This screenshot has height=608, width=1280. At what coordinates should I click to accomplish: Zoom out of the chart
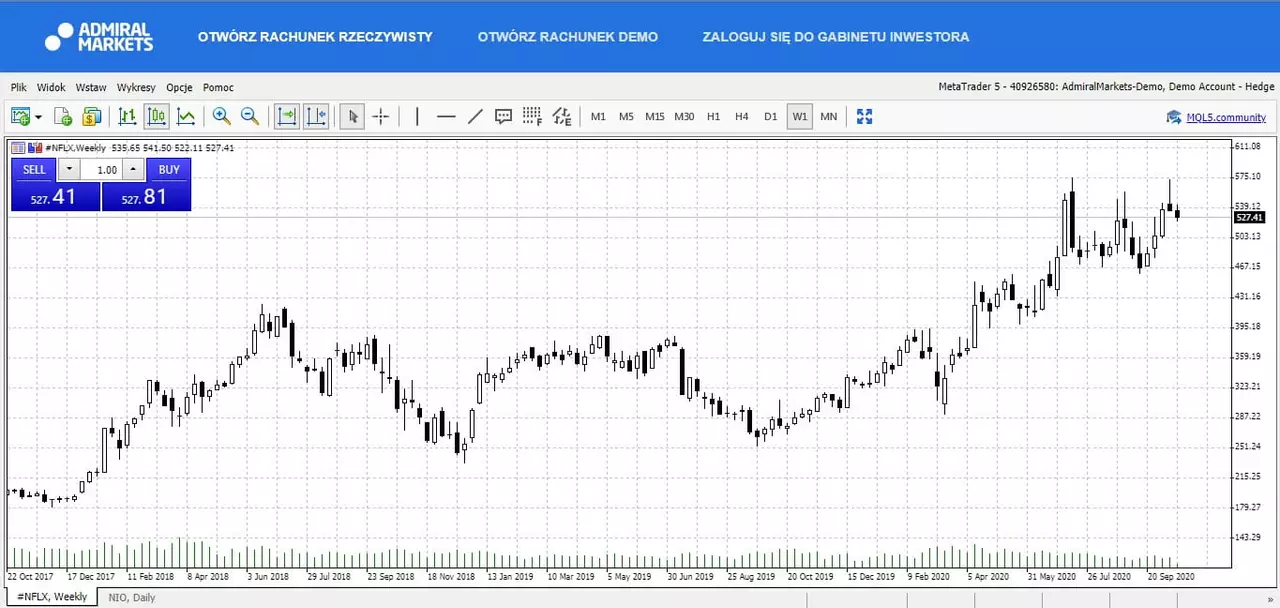coord(250,117)
